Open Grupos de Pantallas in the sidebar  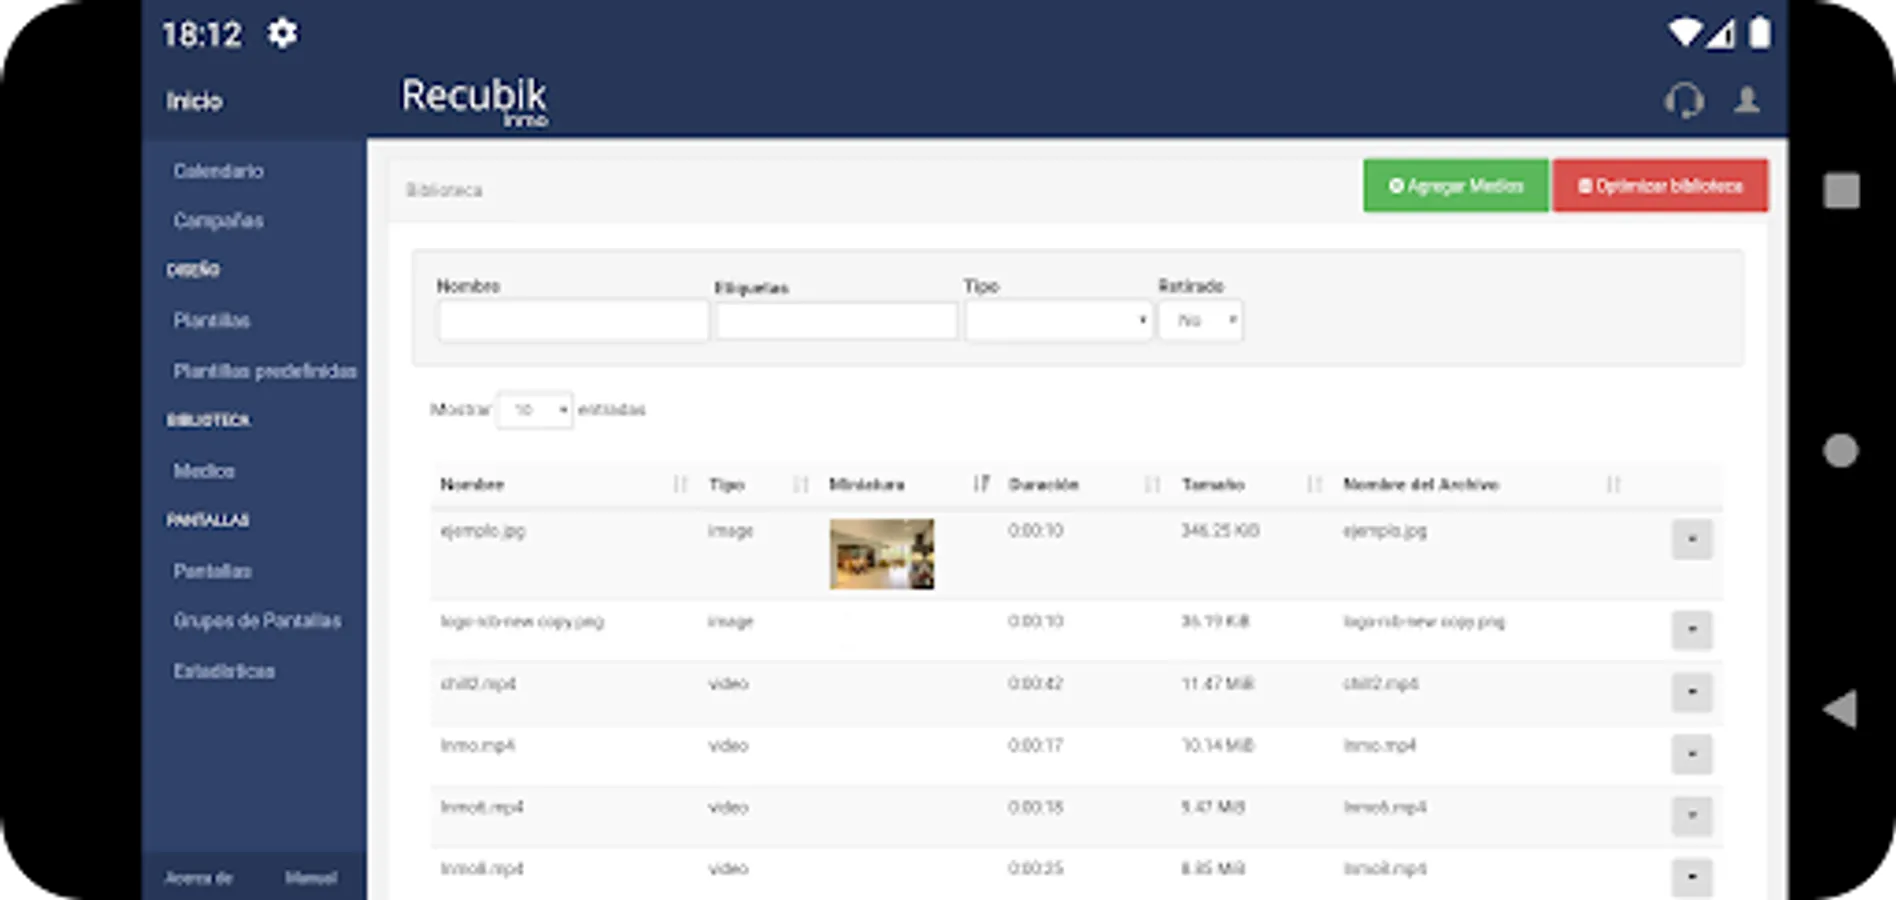tap(257, 621)
